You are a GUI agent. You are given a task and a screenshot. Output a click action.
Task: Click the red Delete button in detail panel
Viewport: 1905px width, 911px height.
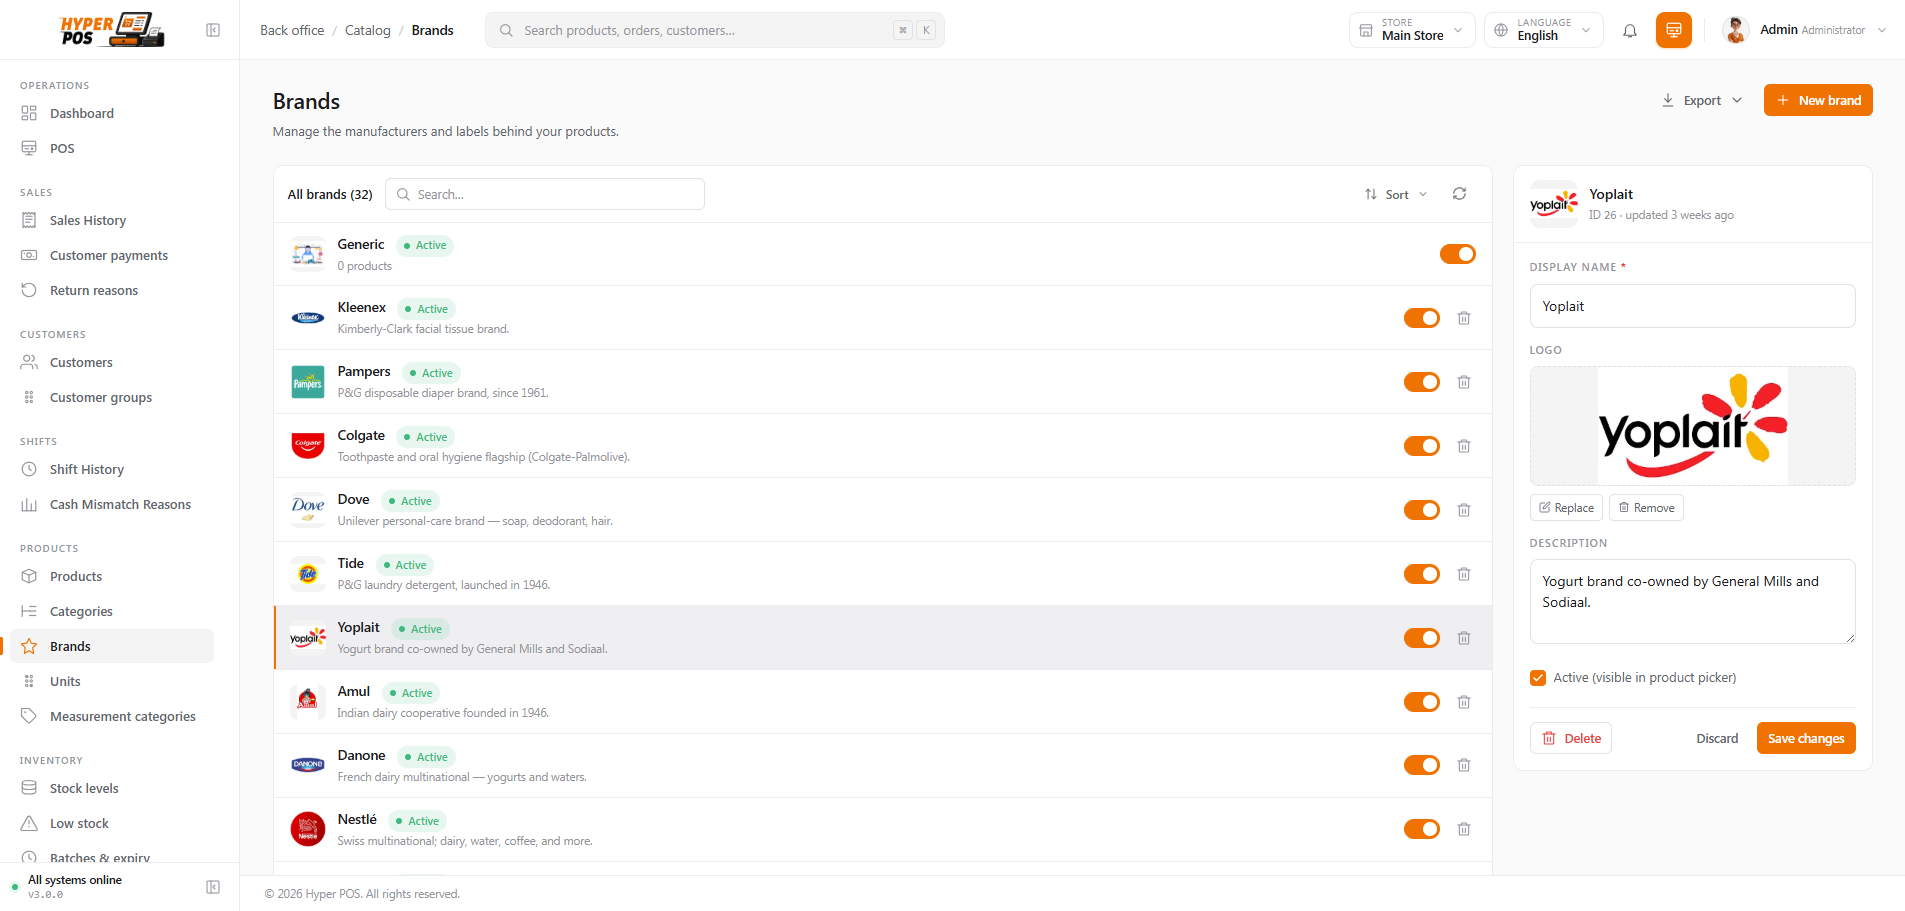coord(1571,738)
